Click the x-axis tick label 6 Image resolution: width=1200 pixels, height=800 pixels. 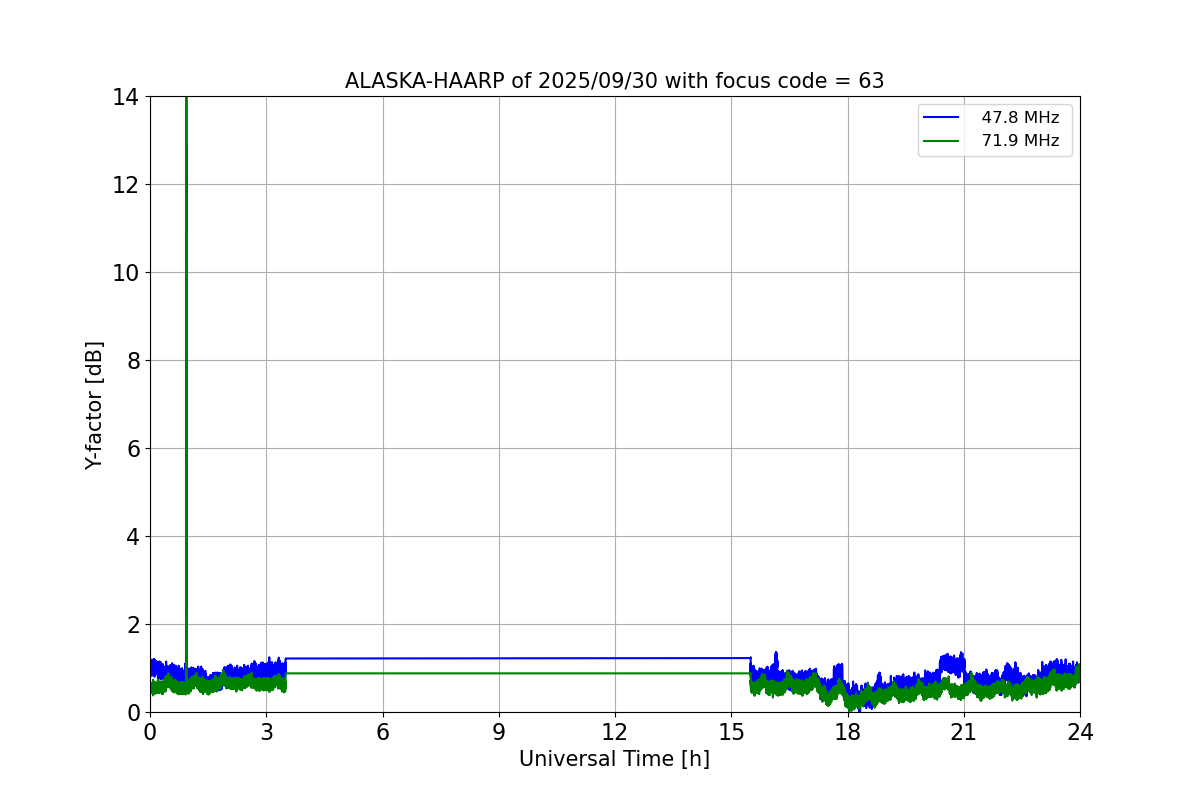(x=382, y=732)
